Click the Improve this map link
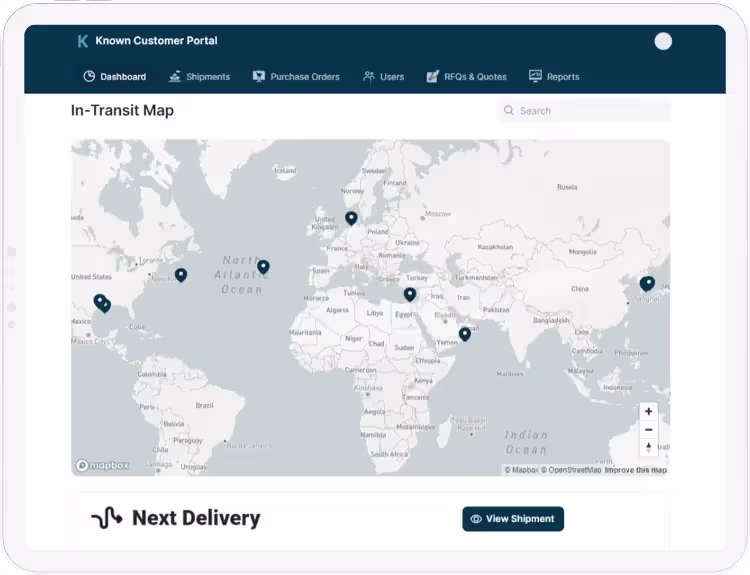The image size is (750, 575). coord(636,470)
